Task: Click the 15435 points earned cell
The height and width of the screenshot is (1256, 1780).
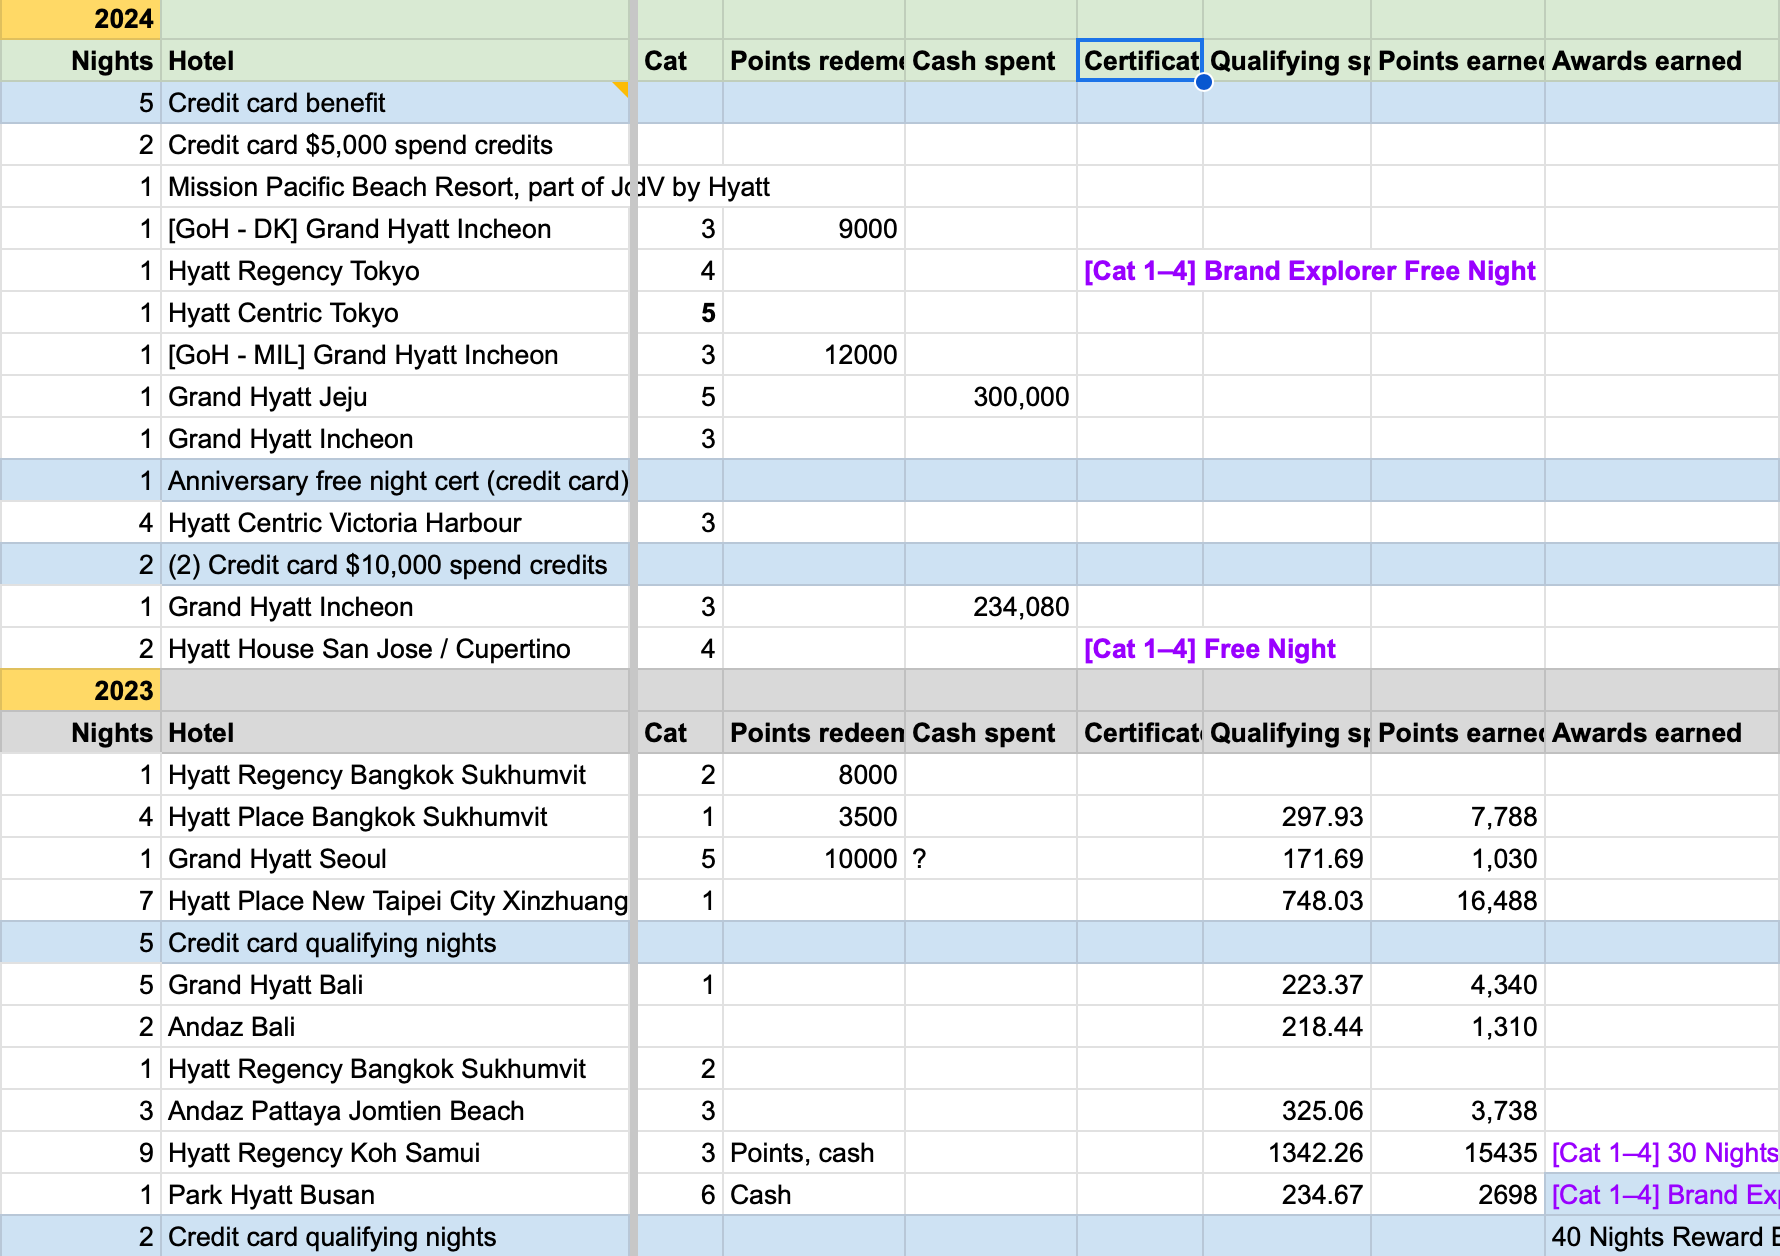Action: pos(1457,1153)
